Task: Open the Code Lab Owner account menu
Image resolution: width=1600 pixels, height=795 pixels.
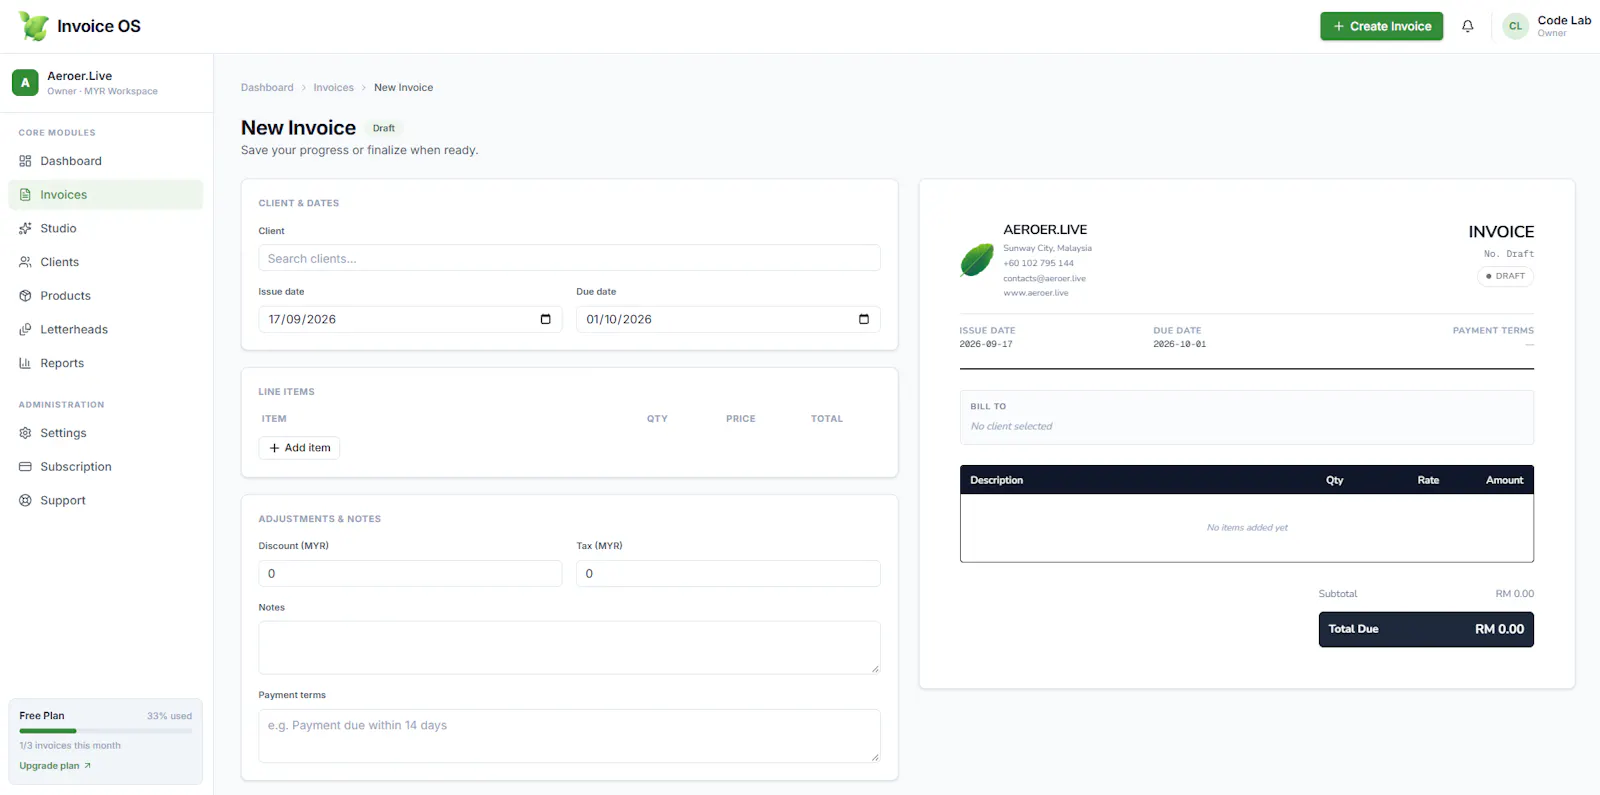Action: coord(1547,26)
